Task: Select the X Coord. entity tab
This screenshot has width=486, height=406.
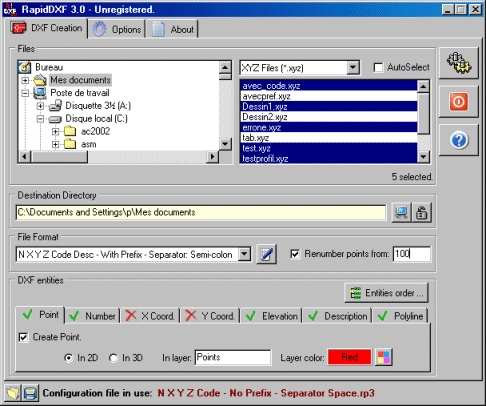Action: coord(150,316)
